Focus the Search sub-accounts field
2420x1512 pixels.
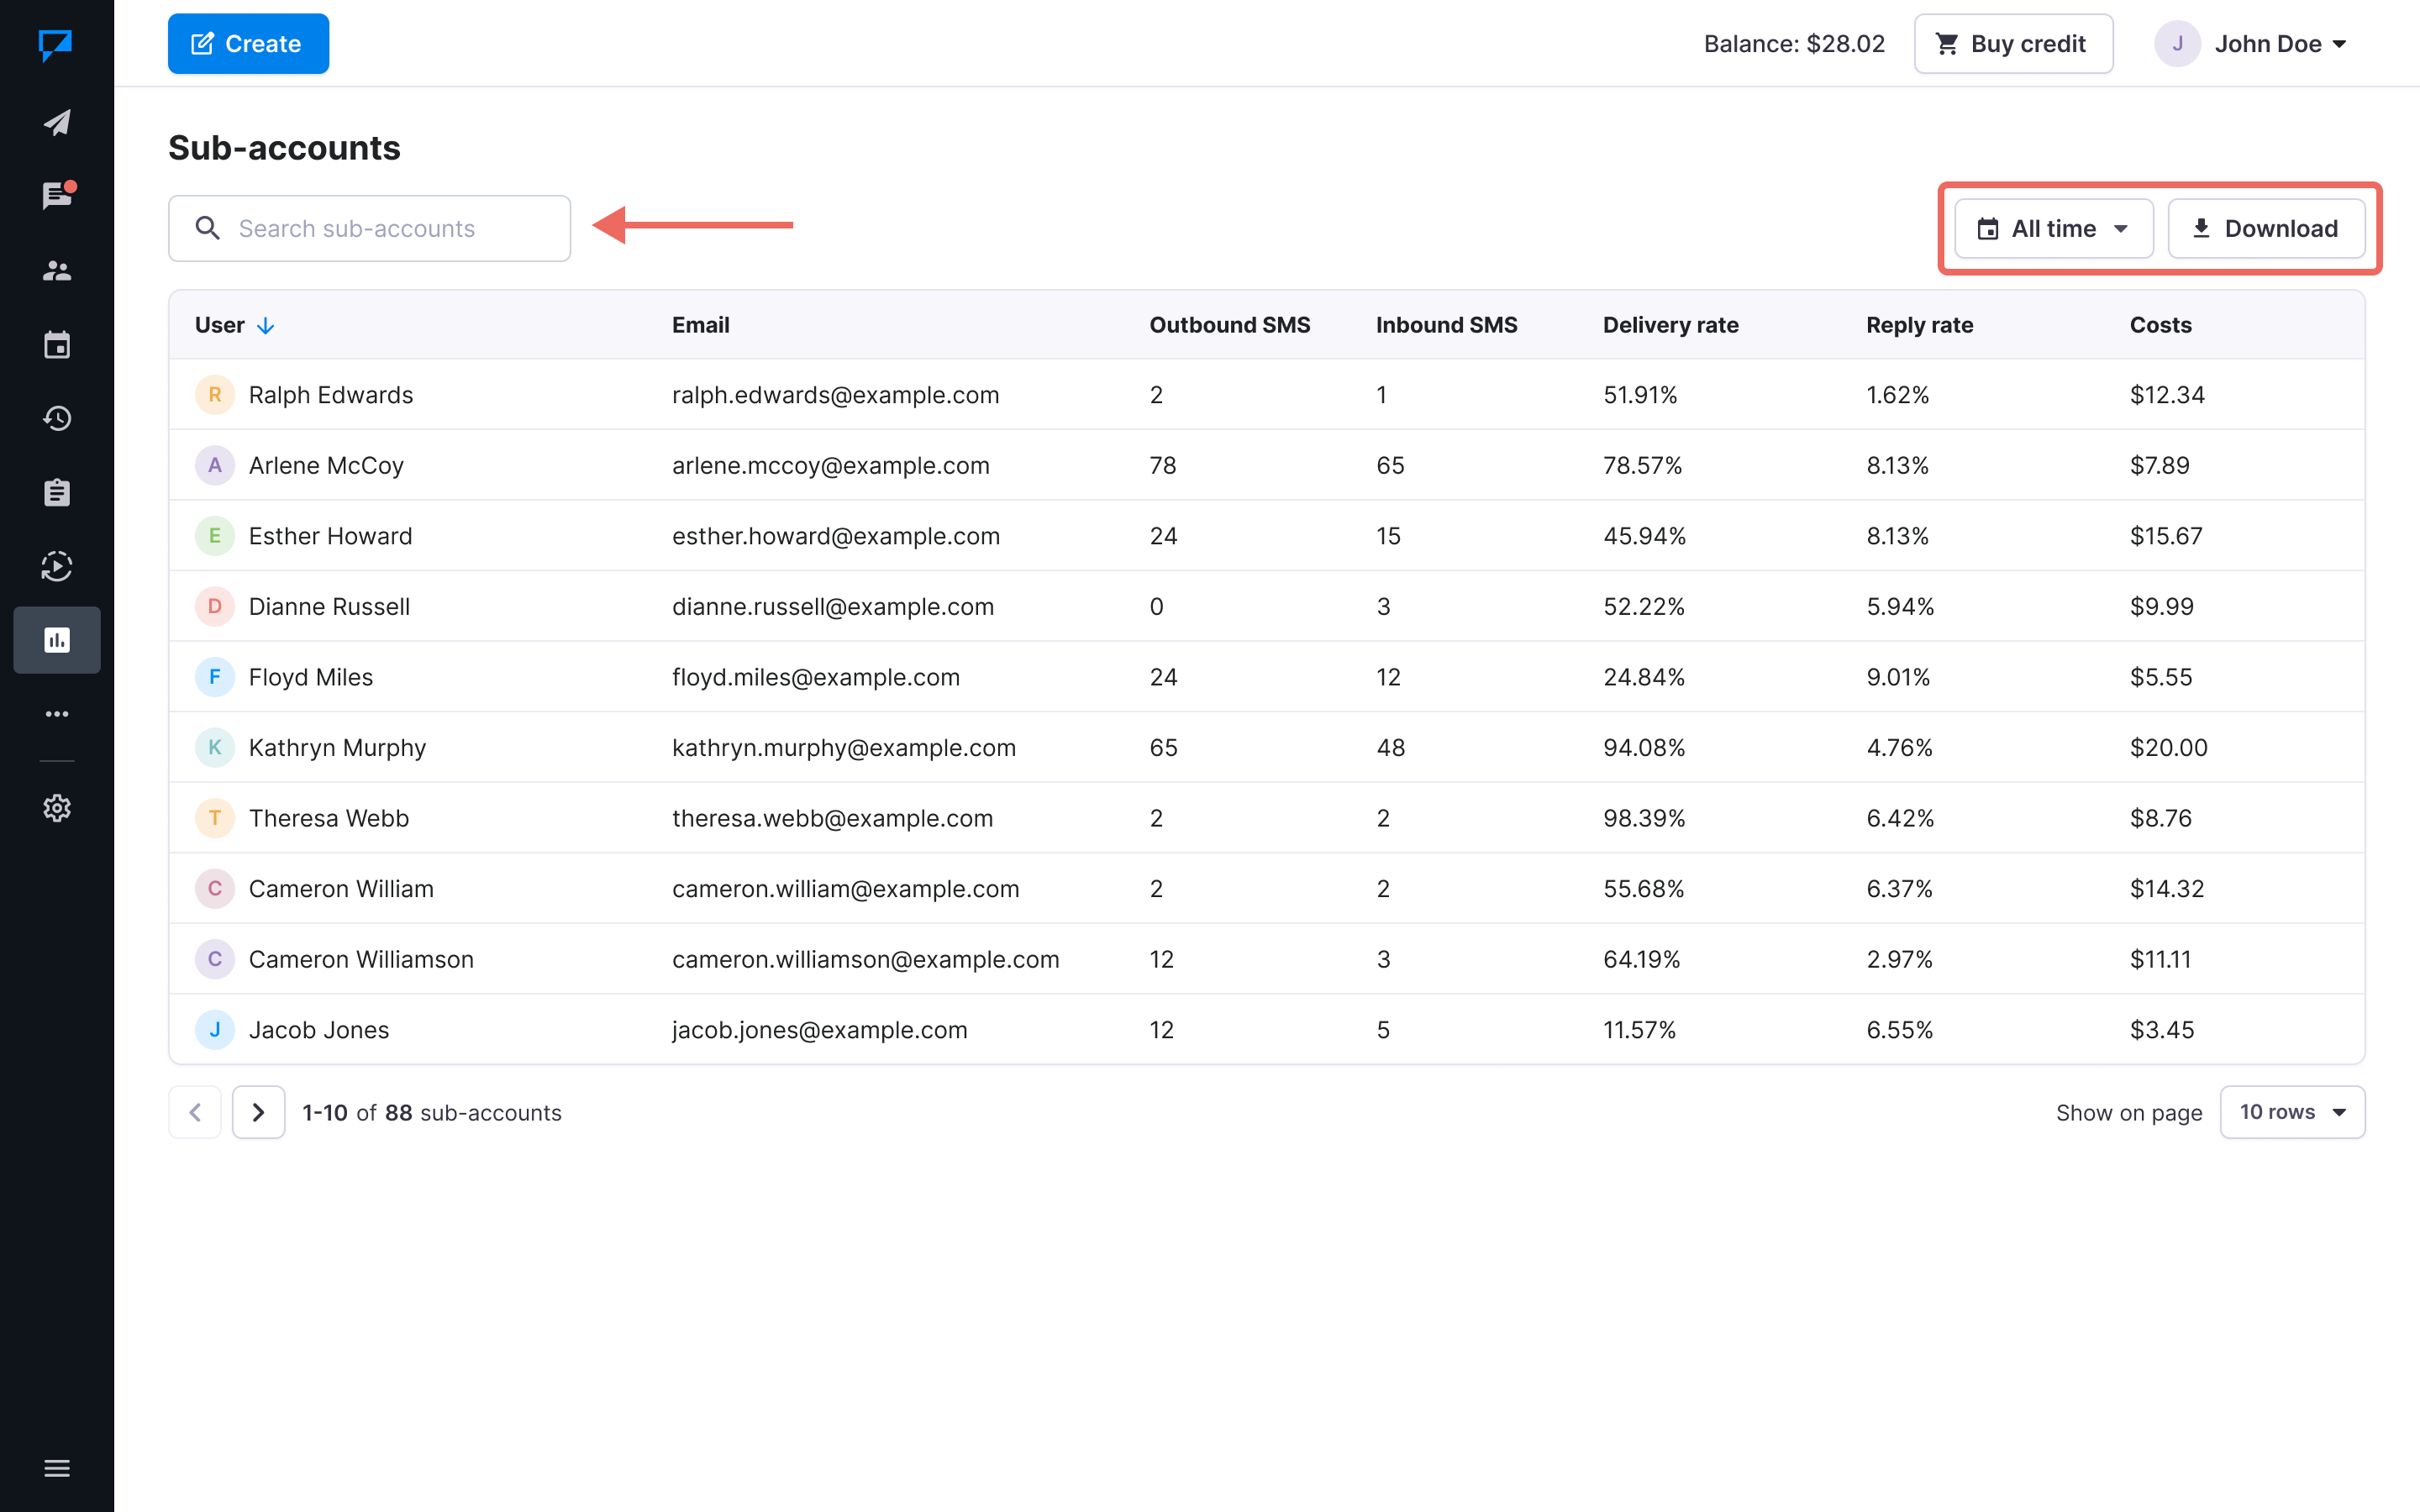click(x=369, y=229)
